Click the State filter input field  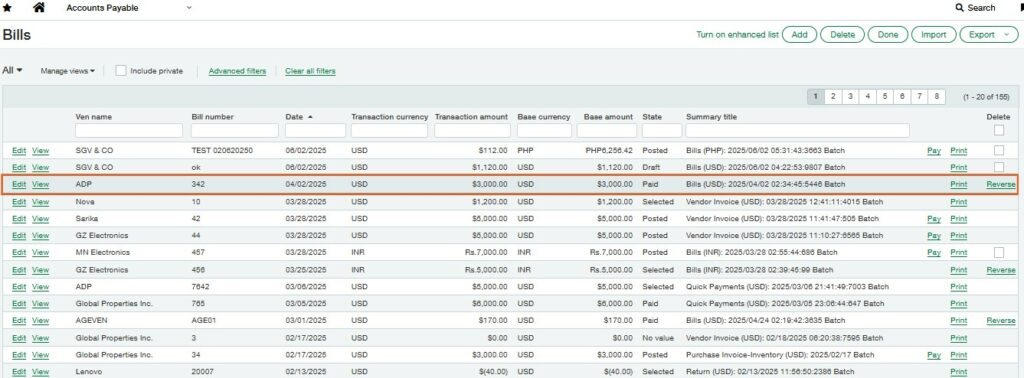tap(662, 131)
